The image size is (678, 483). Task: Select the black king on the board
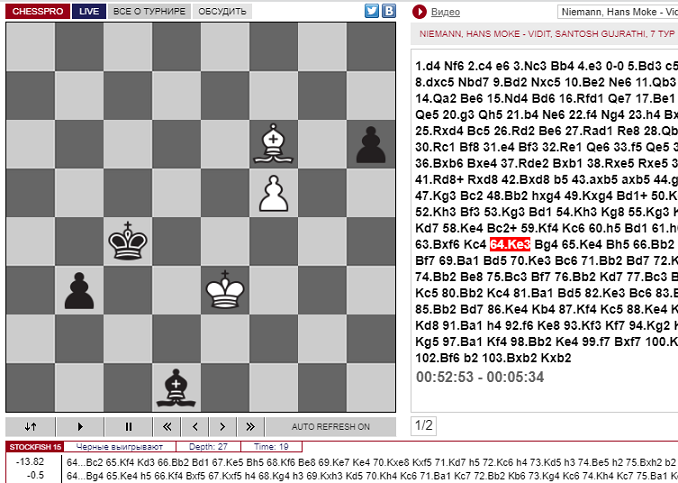tap(128, 240)
